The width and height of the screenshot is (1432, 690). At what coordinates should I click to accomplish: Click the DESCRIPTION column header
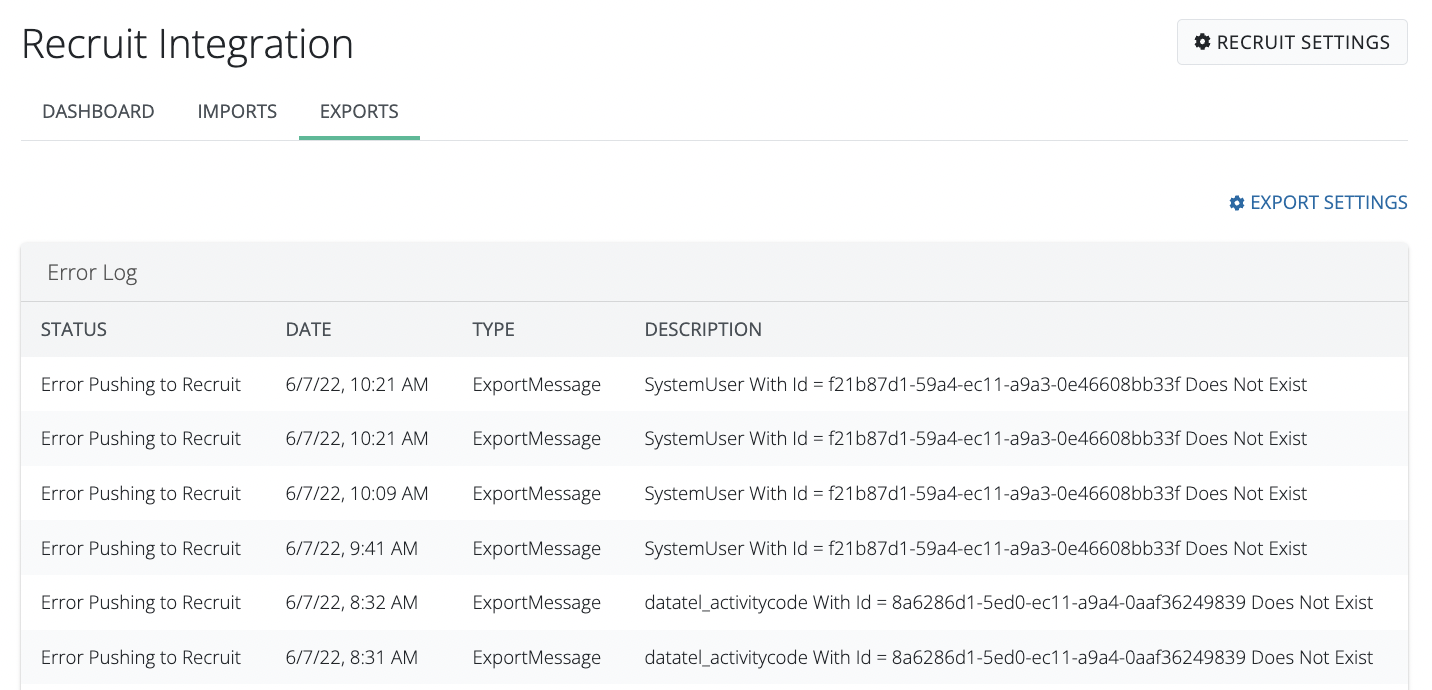703,329
